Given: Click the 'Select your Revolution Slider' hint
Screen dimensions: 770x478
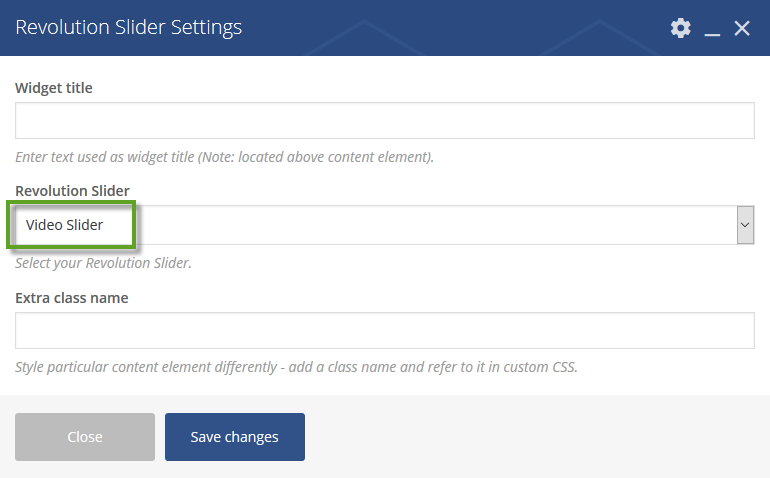Looking at the screenshot, I should click(x=103, y=263).
